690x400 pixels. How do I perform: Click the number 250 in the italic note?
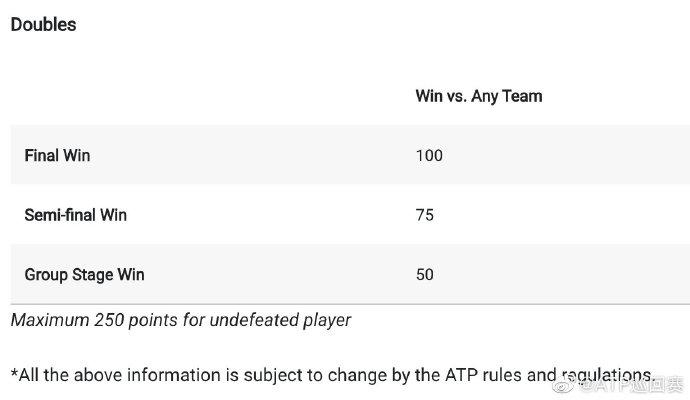coord(110,321)
